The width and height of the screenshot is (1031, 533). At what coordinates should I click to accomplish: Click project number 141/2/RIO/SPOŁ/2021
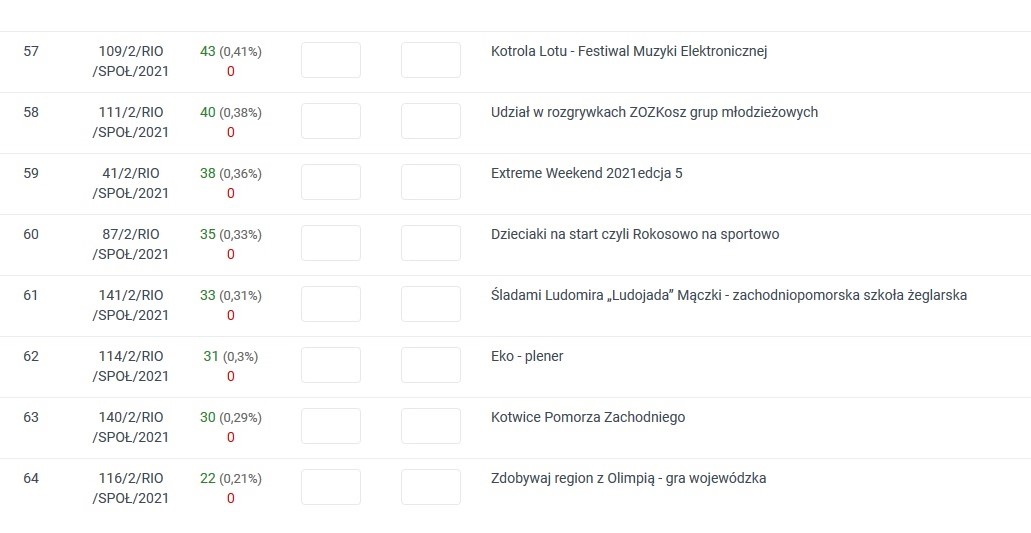(131, 305)
